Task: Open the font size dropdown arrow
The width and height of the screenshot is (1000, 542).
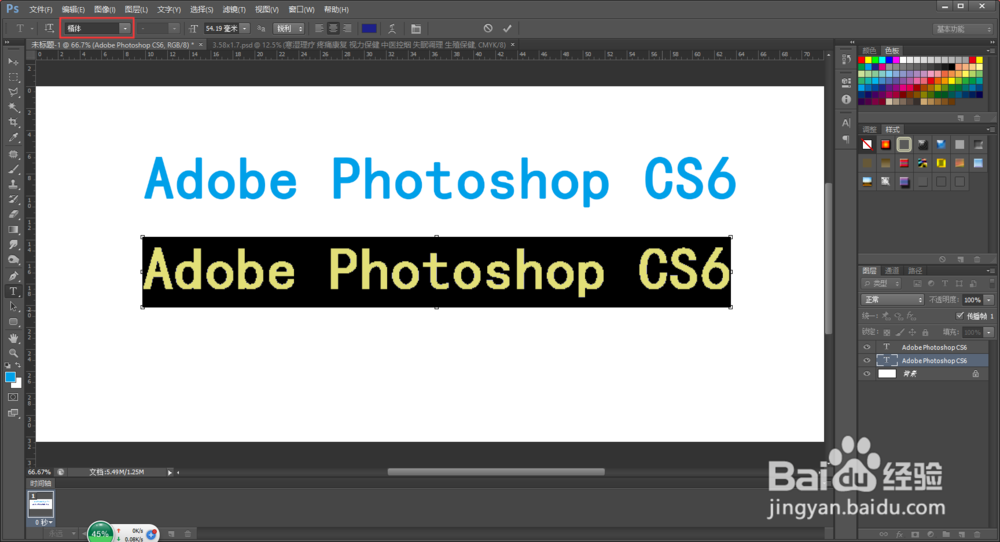Action: pyautogui.click(x=245, y=28)
